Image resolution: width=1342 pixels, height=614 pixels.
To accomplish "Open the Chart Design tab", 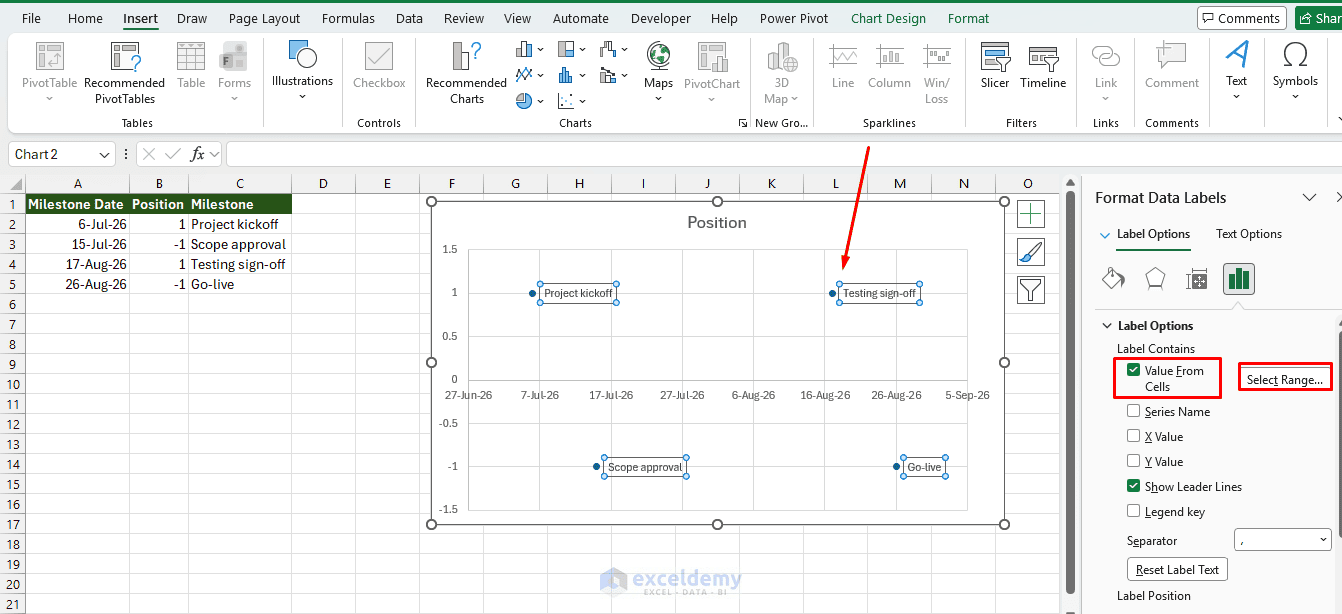I will pos(888,18).
